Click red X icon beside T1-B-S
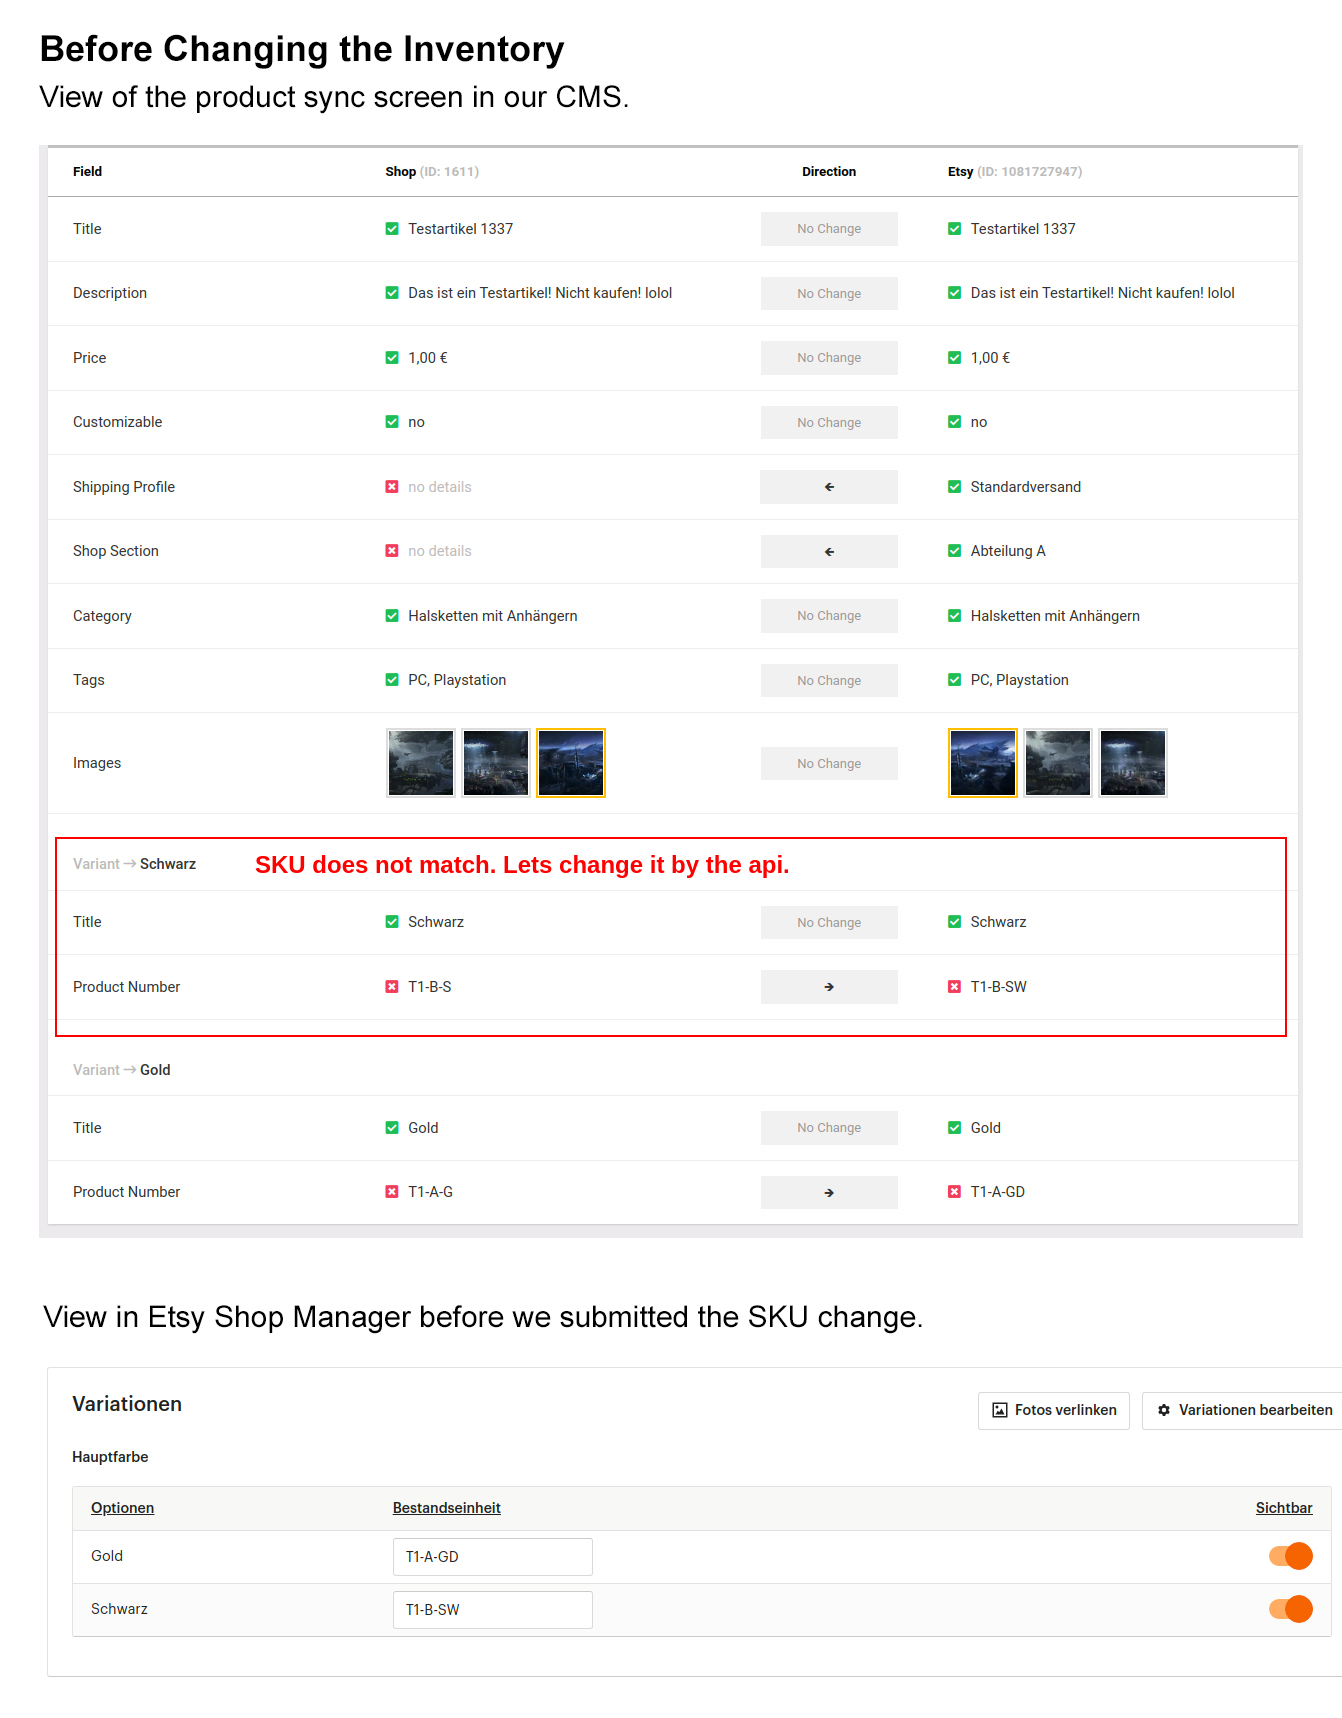 tap(392, 987)
